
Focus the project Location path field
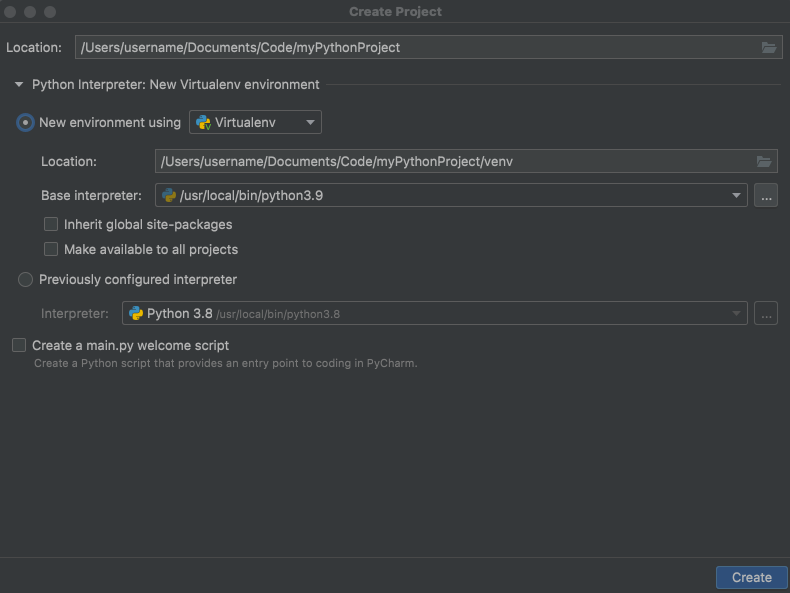(428, 47)
